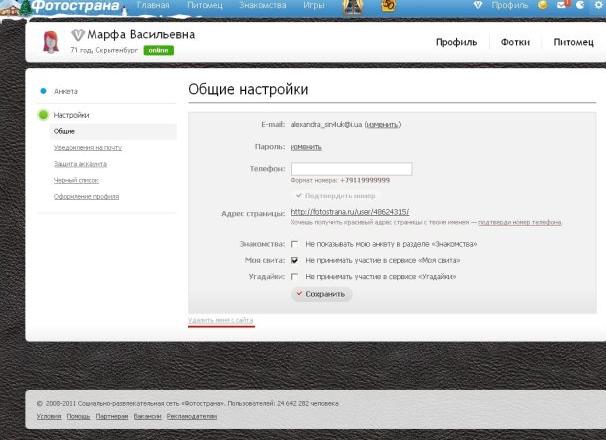Click the yellow 50 bonus icon

pyautogui.click(x=388, y=5)
